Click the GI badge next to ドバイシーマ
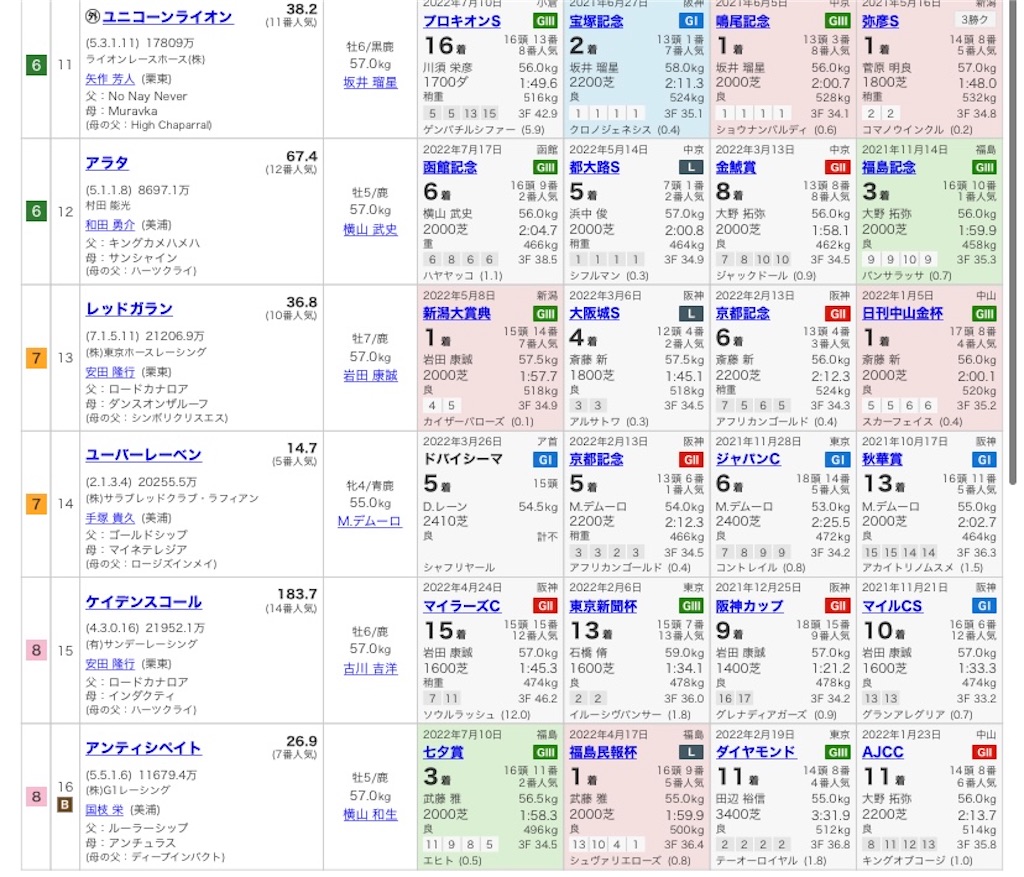The height and width of the screenshot is (877, 1024). (x=545, y=460)
